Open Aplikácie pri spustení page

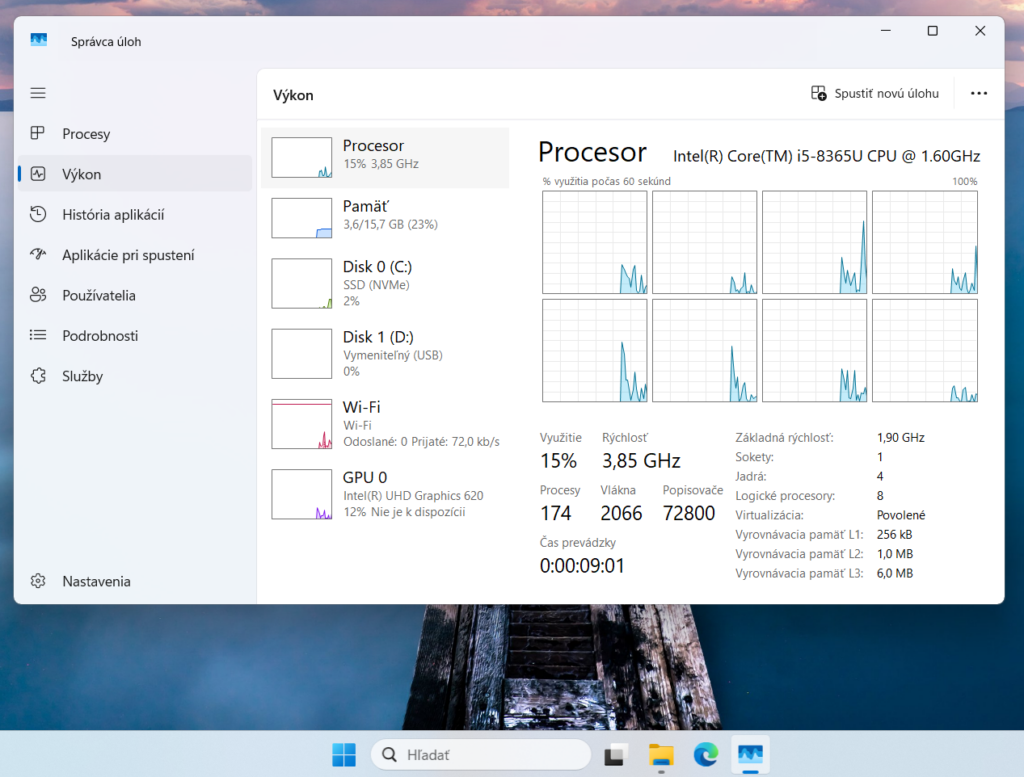(x=135, y=255)
